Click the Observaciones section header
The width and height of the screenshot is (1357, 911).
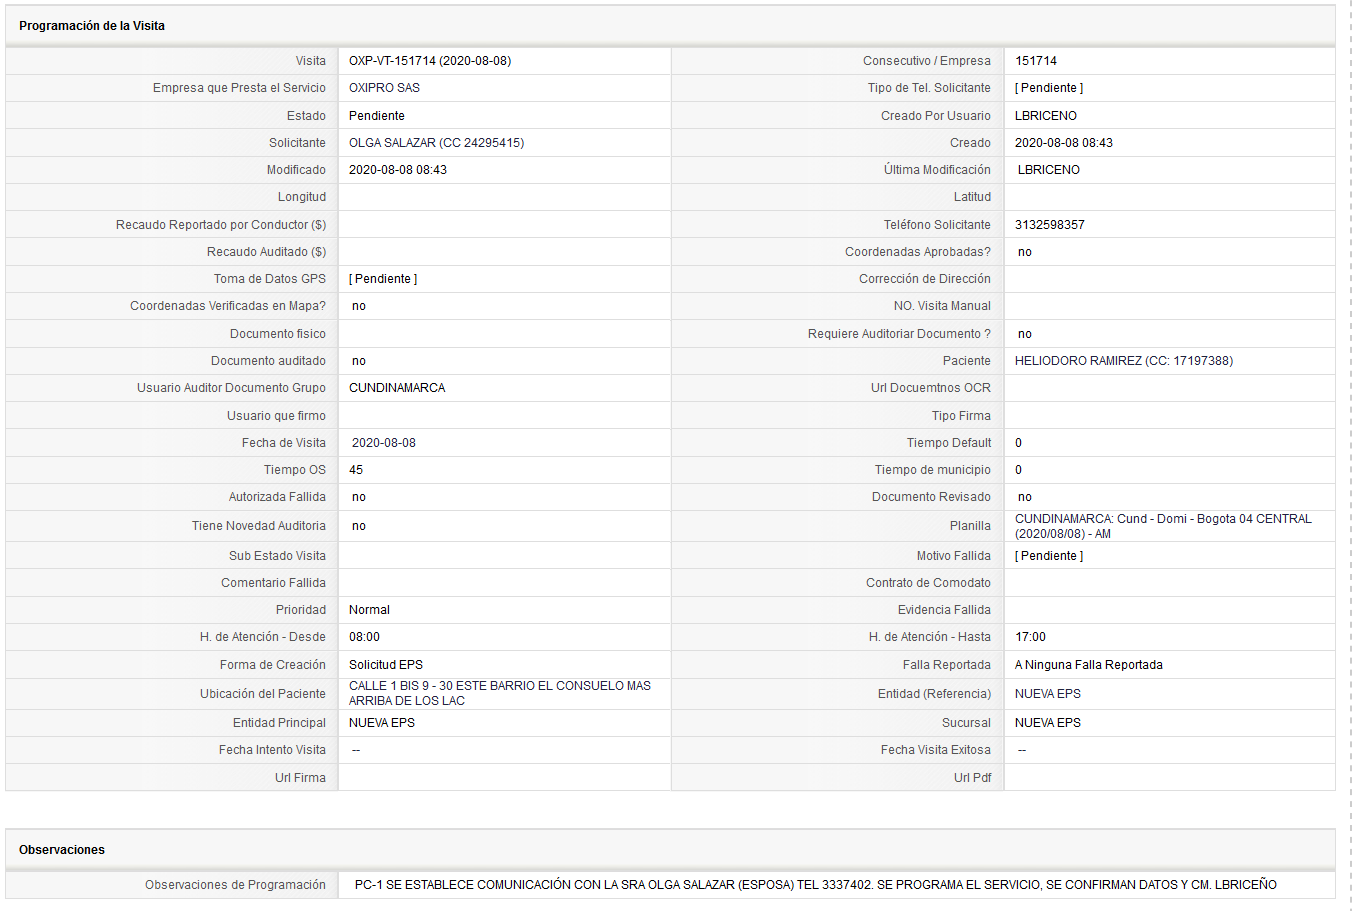click(62, 850)
